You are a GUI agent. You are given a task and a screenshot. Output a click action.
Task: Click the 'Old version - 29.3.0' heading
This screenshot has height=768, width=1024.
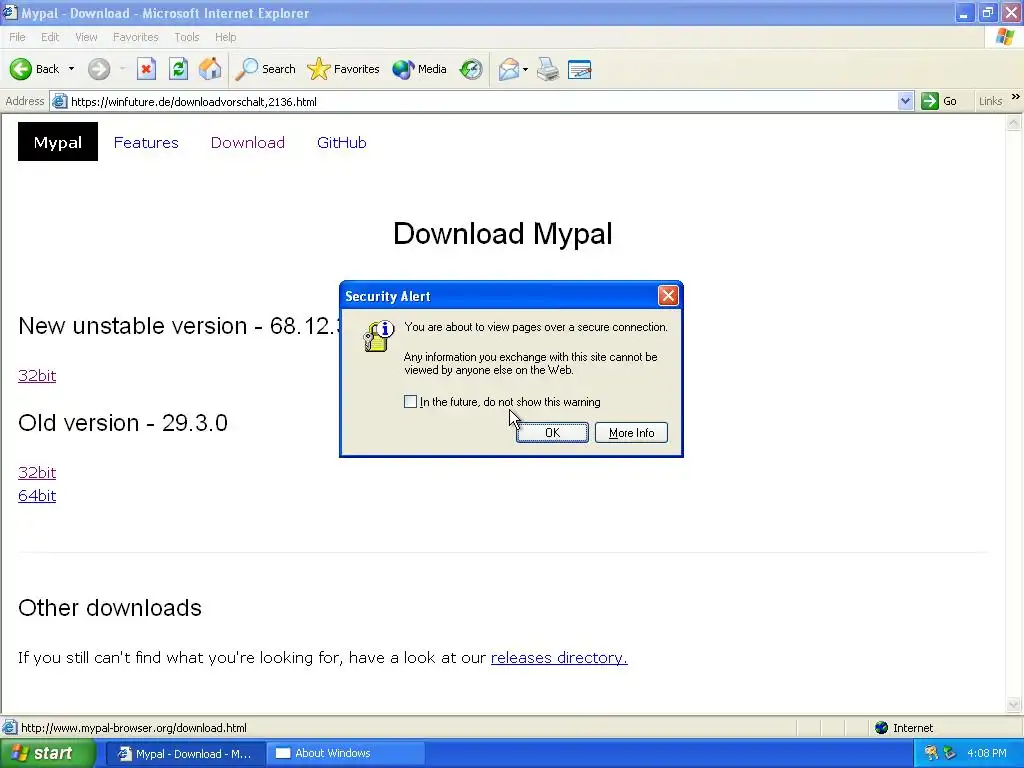click(x=123, y=423)
